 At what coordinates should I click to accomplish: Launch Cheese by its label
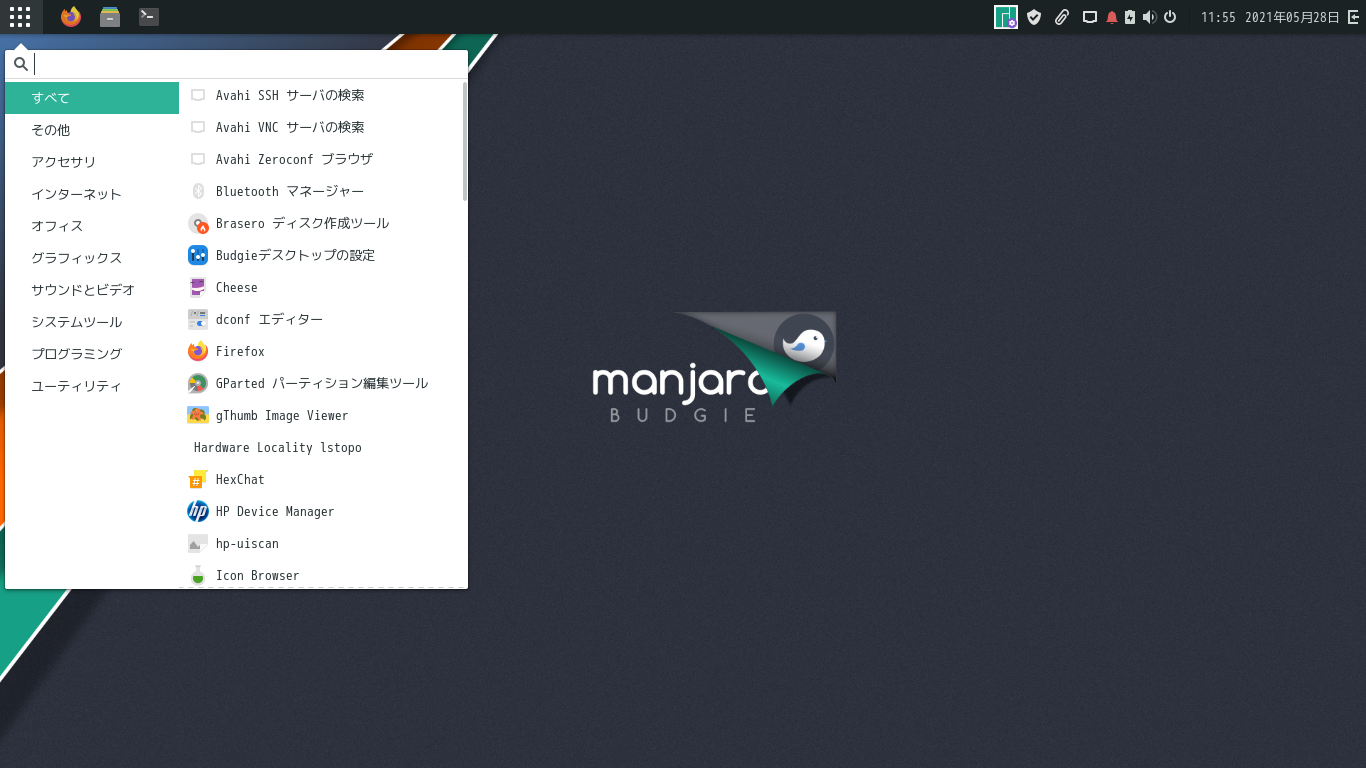237,287
